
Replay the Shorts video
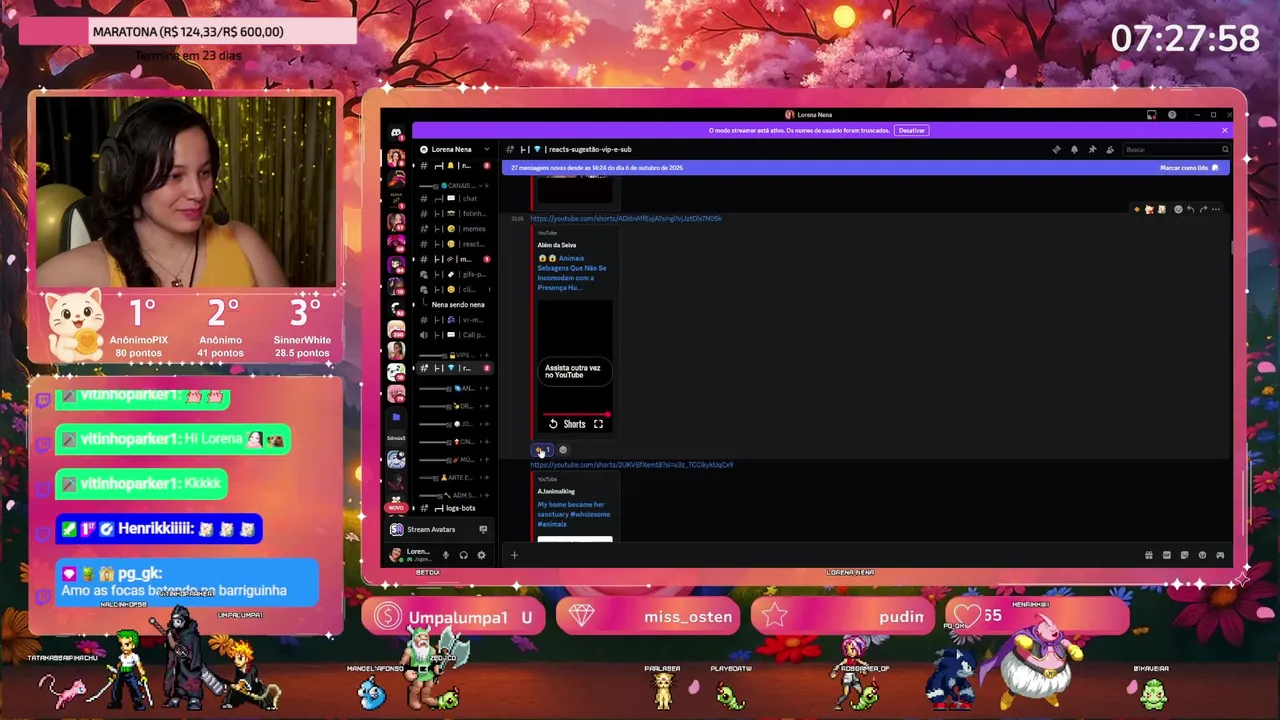click(x=553, y=424)
